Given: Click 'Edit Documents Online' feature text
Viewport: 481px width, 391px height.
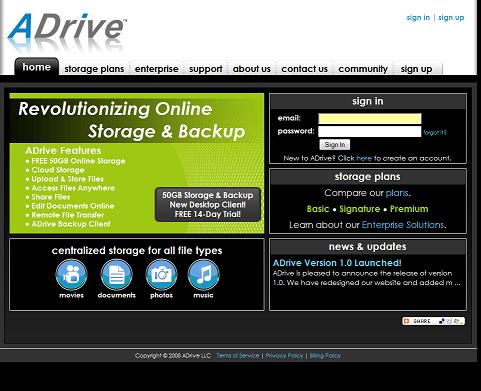Looking at the screenshot, I should (x=73, y=206).
